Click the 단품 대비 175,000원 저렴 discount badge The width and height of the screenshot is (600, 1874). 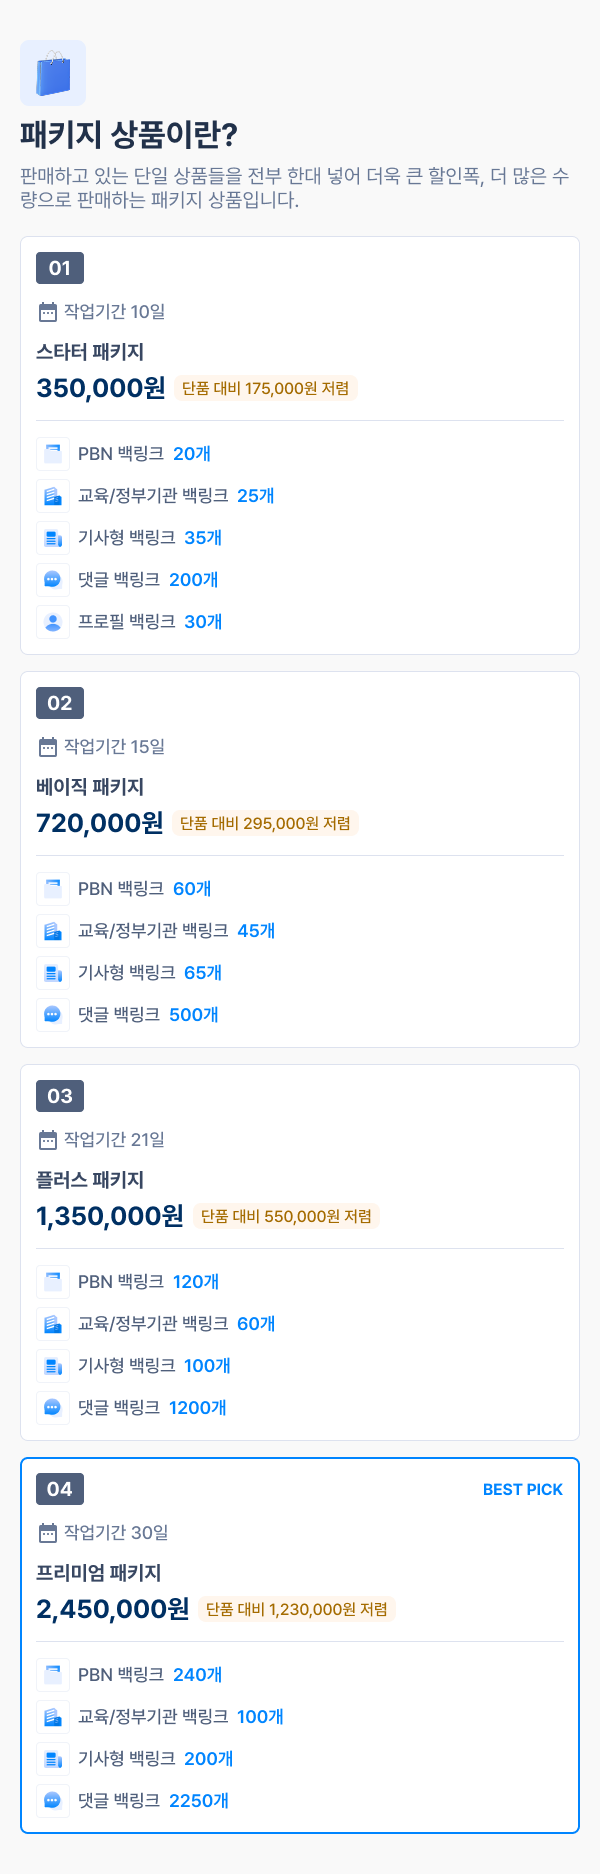coord(266,388)
